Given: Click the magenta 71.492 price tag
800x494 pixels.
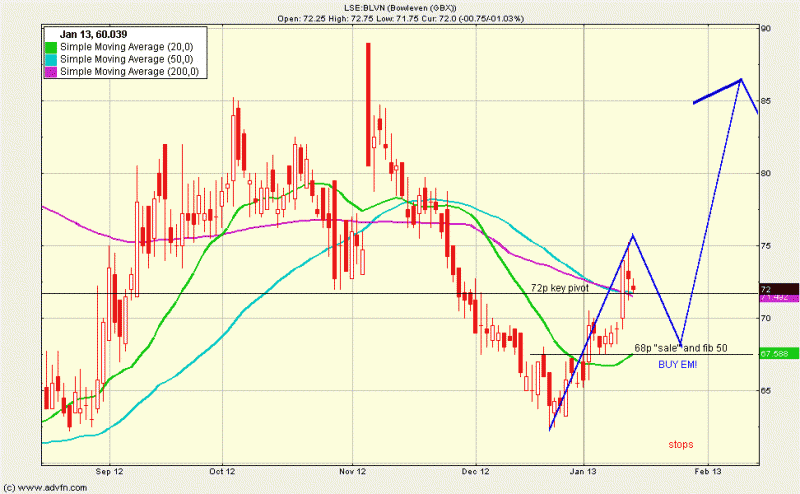Looking at the screenshot, I should point(778,298).
